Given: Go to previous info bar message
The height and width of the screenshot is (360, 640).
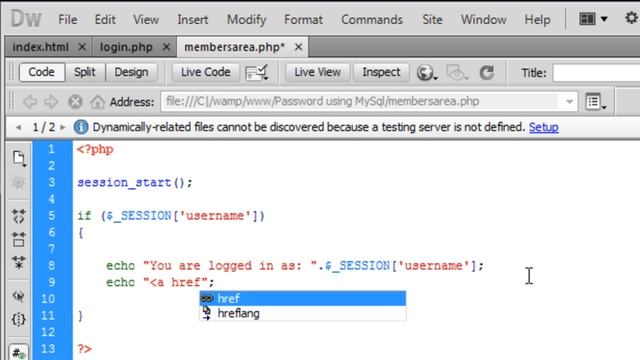Looking at the screenshot, I should tap(18, 127).
